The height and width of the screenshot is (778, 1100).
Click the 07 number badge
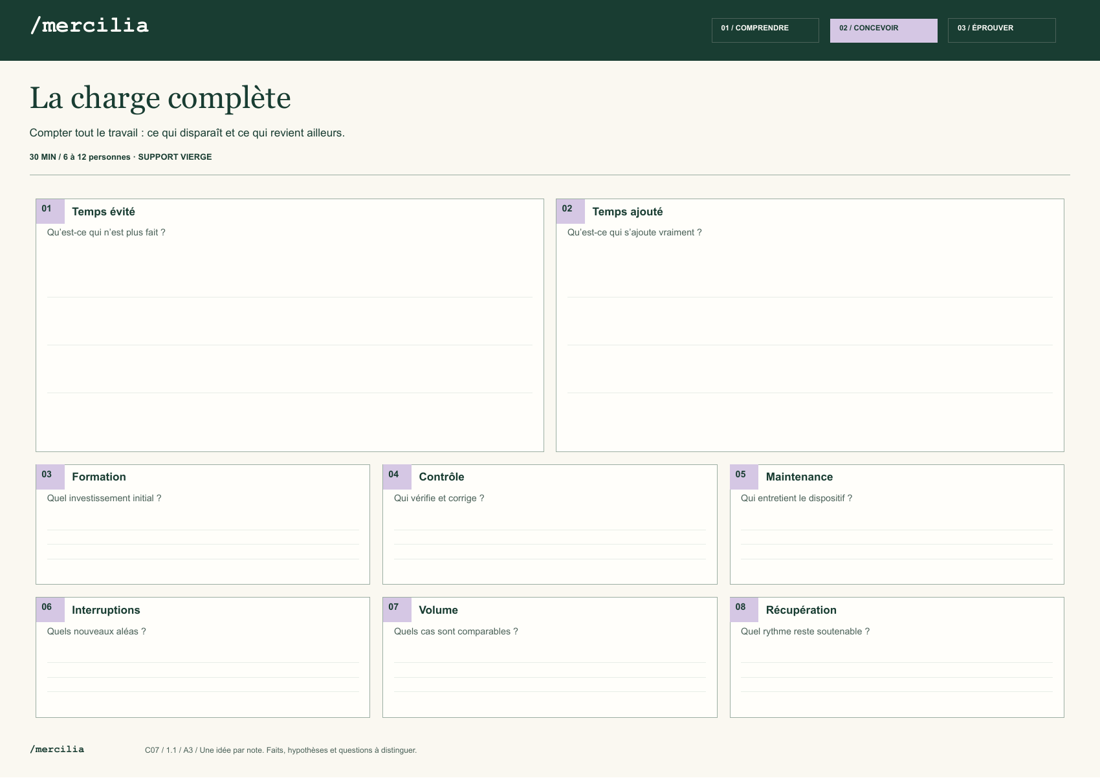click(x=397, y=610)
